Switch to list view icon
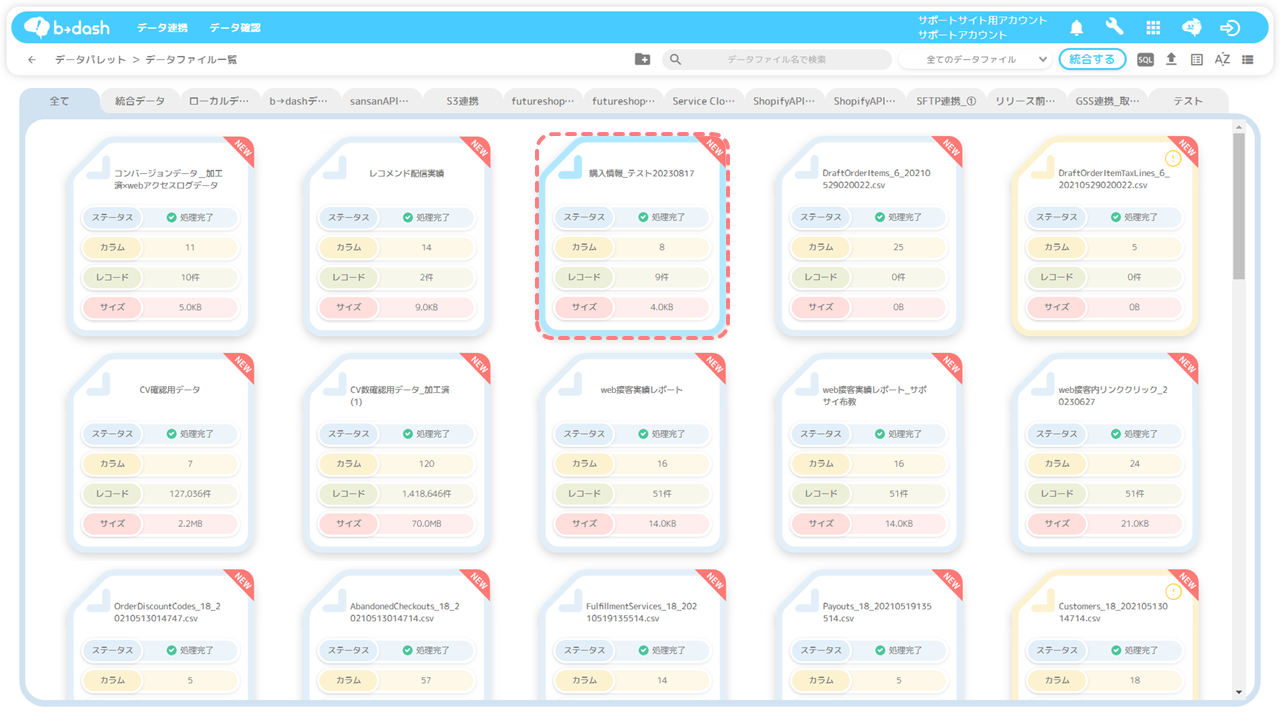Viewport: 1280px width, 720px height. coord(1248,60)
